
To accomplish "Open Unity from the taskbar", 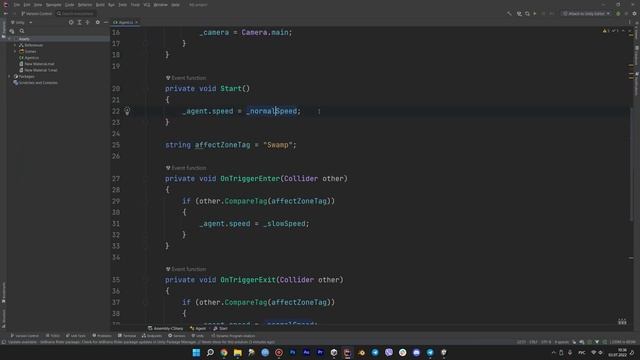I will (334, 353).
